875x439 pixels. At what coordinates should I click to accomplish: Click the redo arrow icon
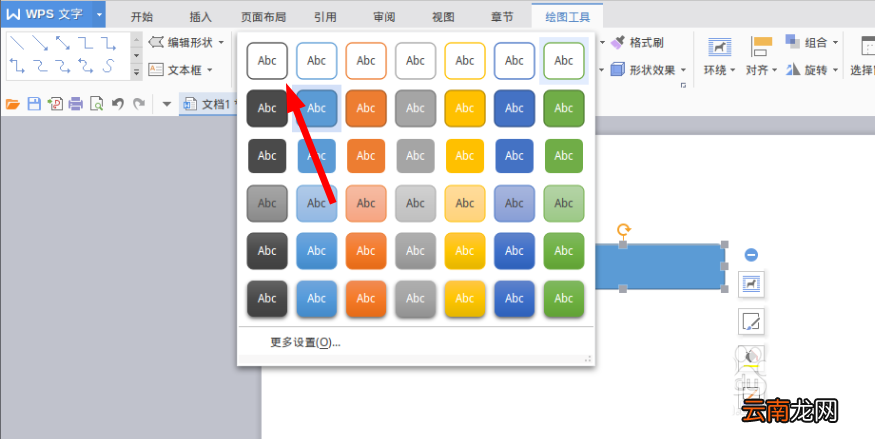139,104
